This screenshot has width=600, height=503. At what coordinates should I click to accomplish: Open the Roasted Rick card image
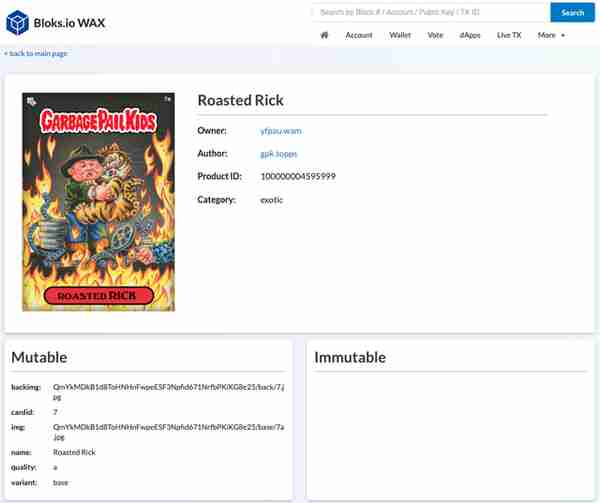[x=98, y=202]
